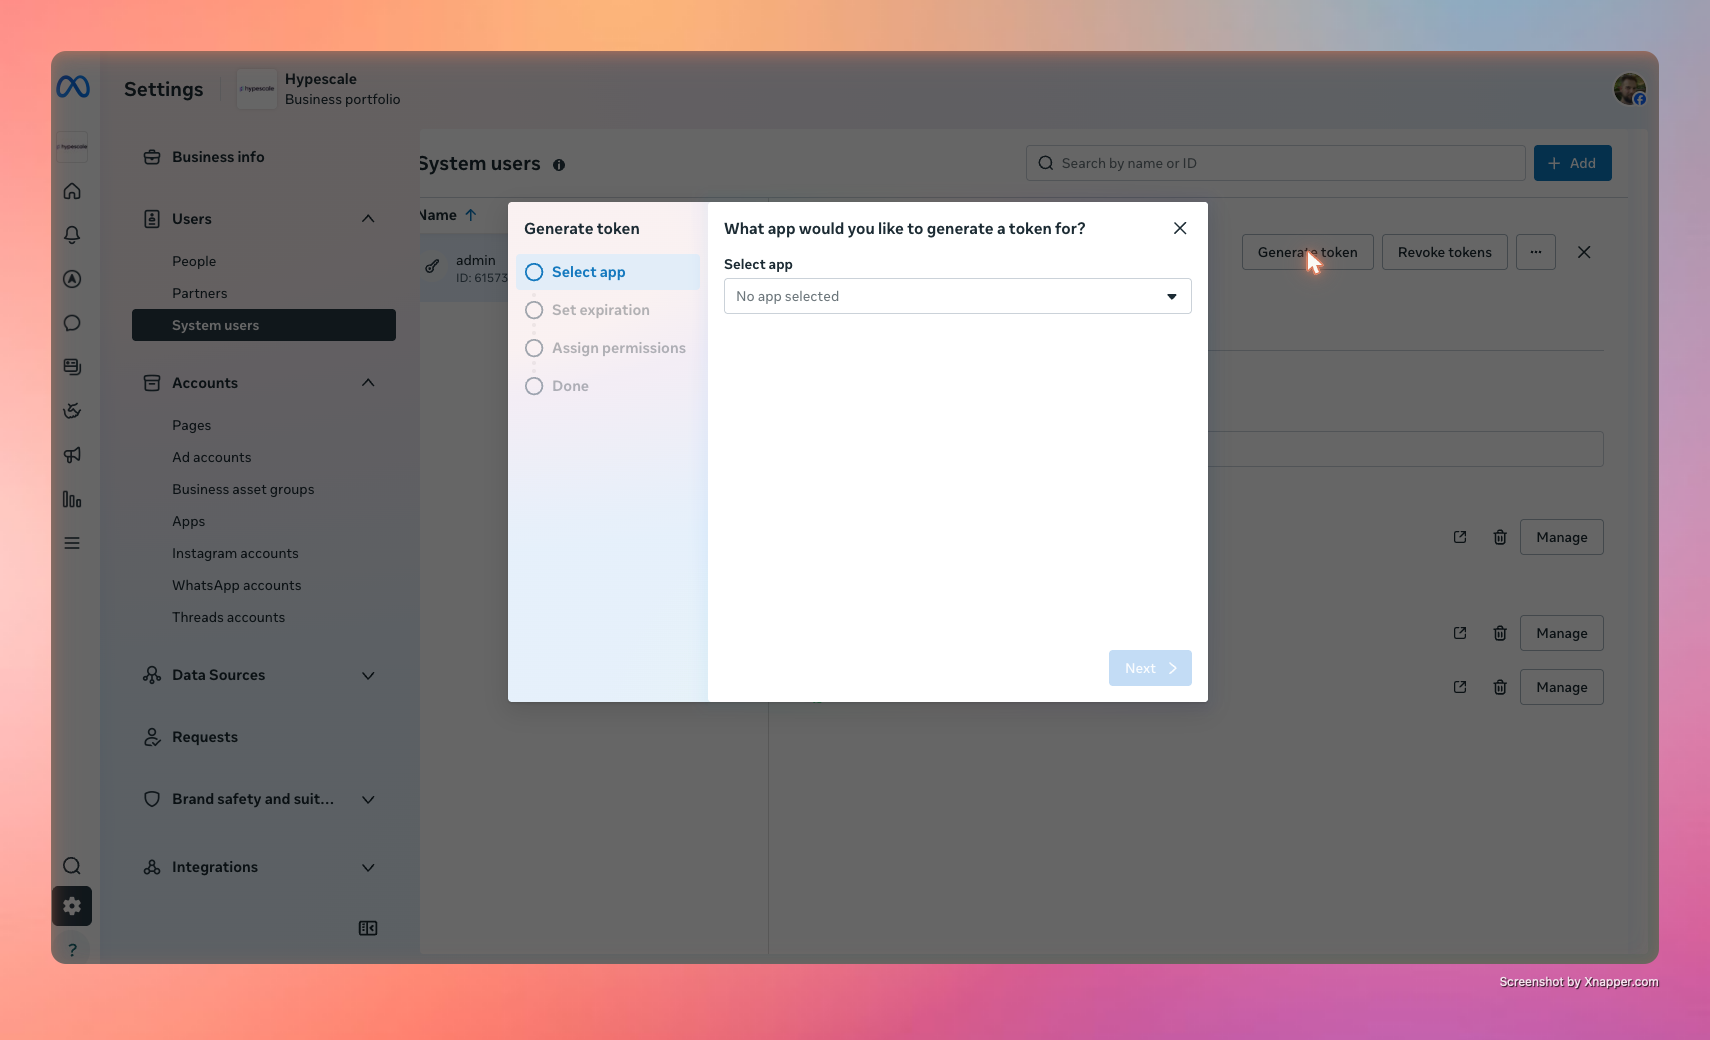The height and width of the screenshot is (1040, 1710).
Task: Click the Generate token button
Action: [1308, 252]
